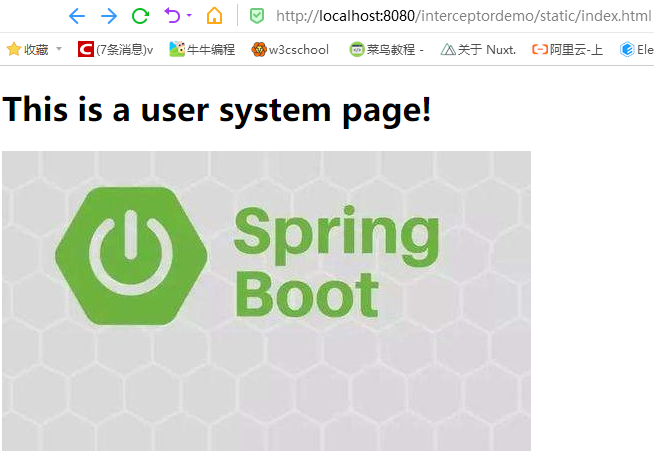Viewport: 654px width, 460px height.
Task: Click the 'This is a user system page!' heading
Action: coord(217,109)
